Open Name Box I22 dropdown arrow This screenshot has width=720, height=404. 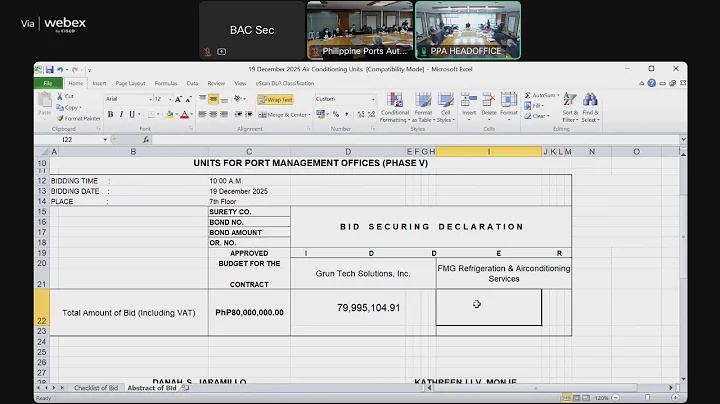click(x=105, y=140)
